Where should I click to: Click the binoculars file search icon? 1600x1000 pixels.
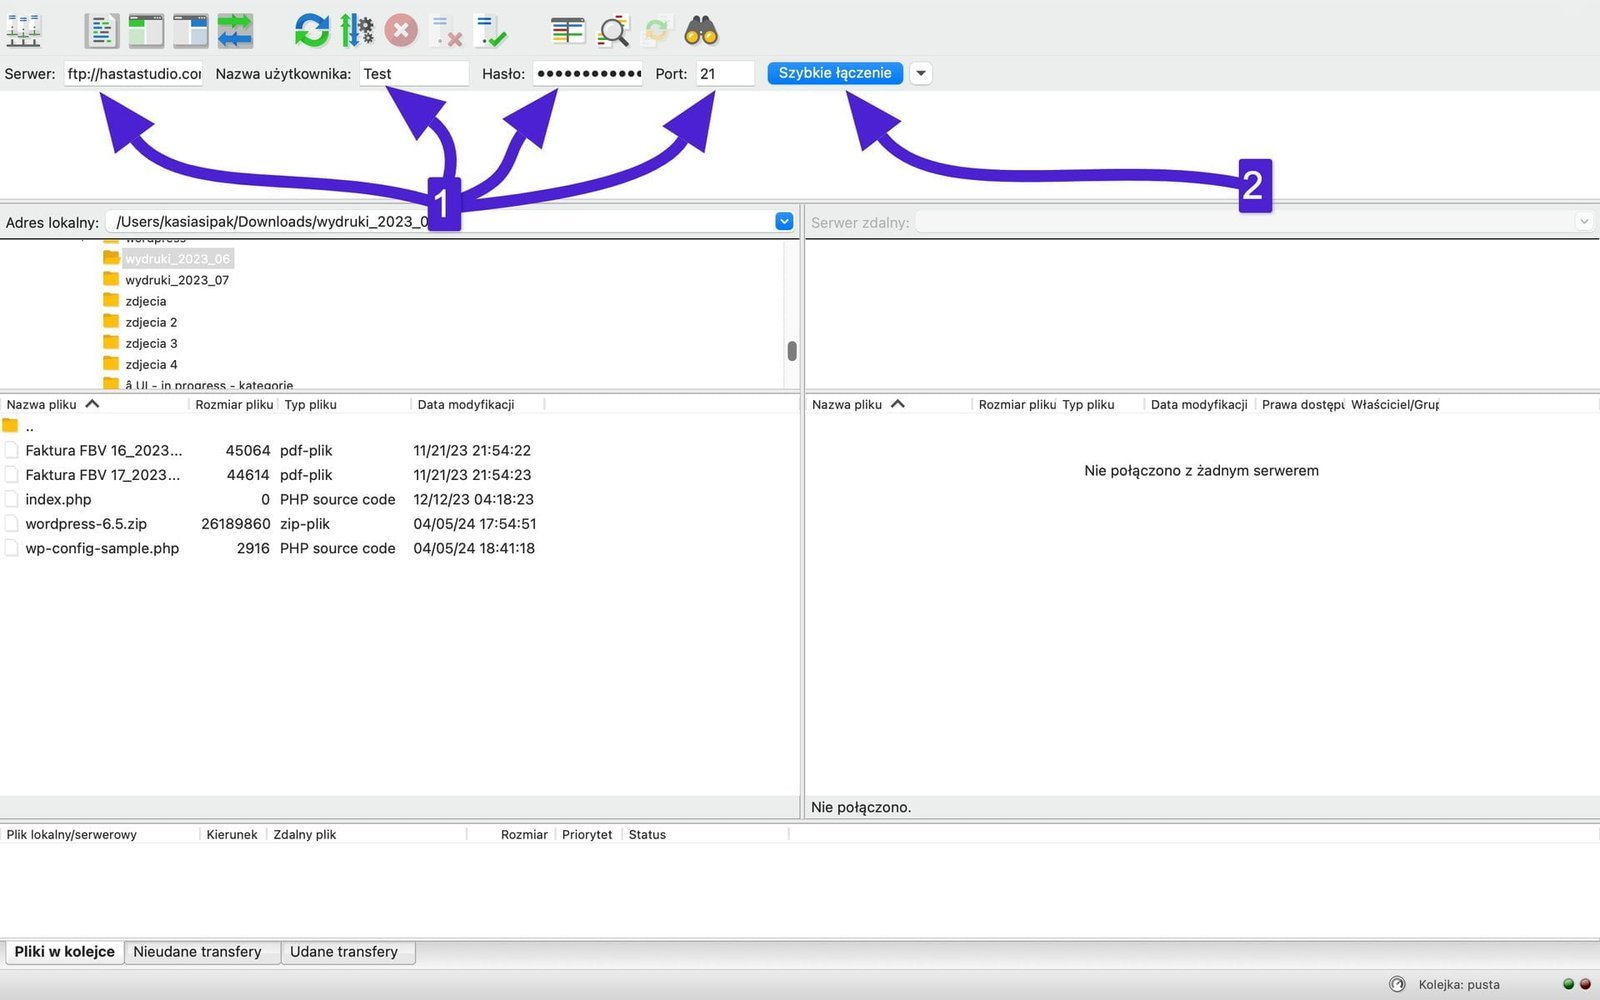(701, 31)
